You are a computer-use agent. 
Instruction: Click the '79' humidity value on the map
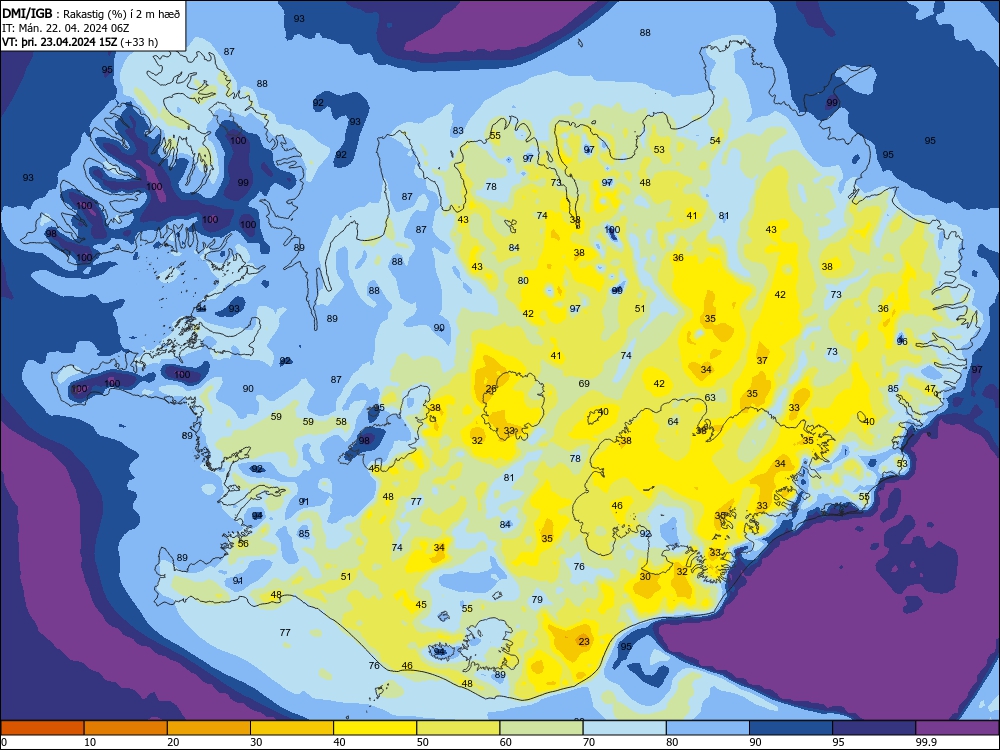pyautogui.click(x=537, y=599)
